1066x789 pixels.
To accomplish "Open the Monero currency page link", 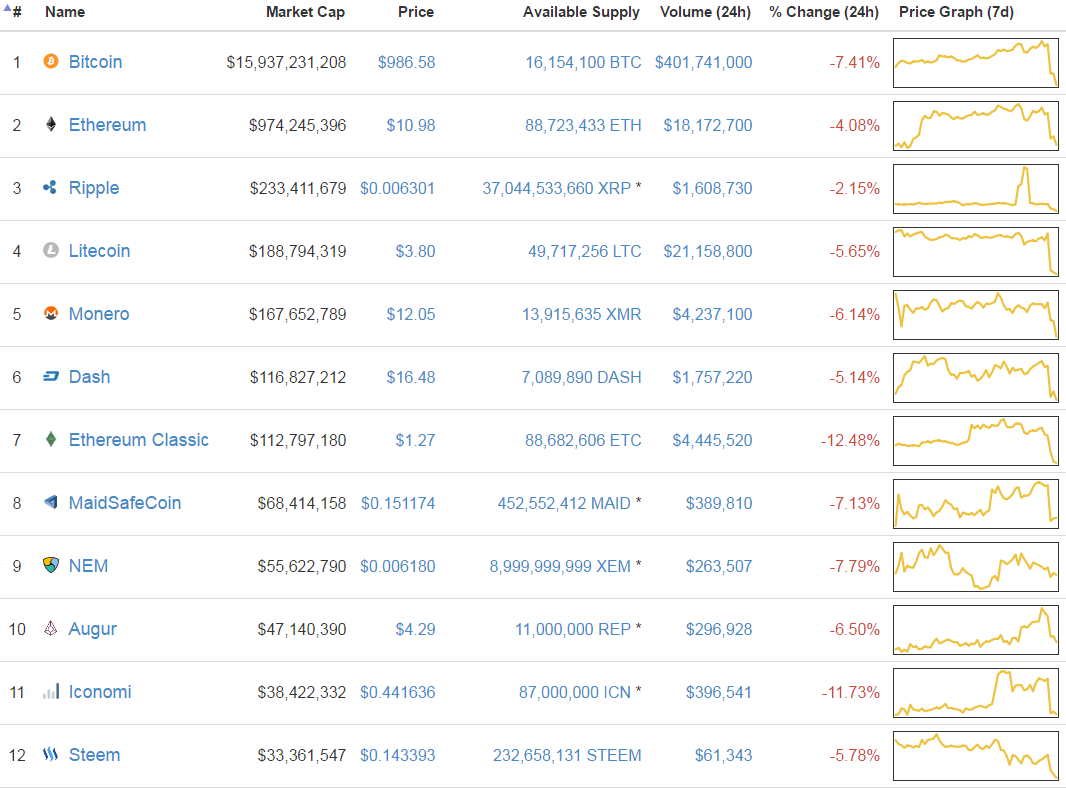I will [99, 314].
